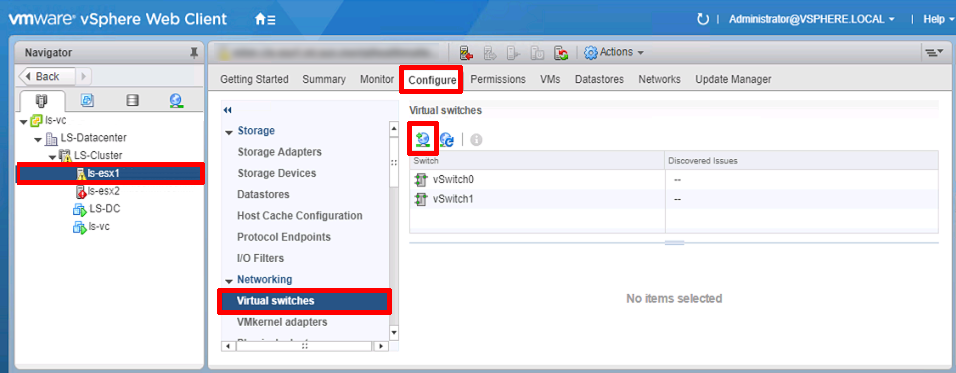Select the Networking navigator tab
956x373 pixels.
click(x=176, y=101)
